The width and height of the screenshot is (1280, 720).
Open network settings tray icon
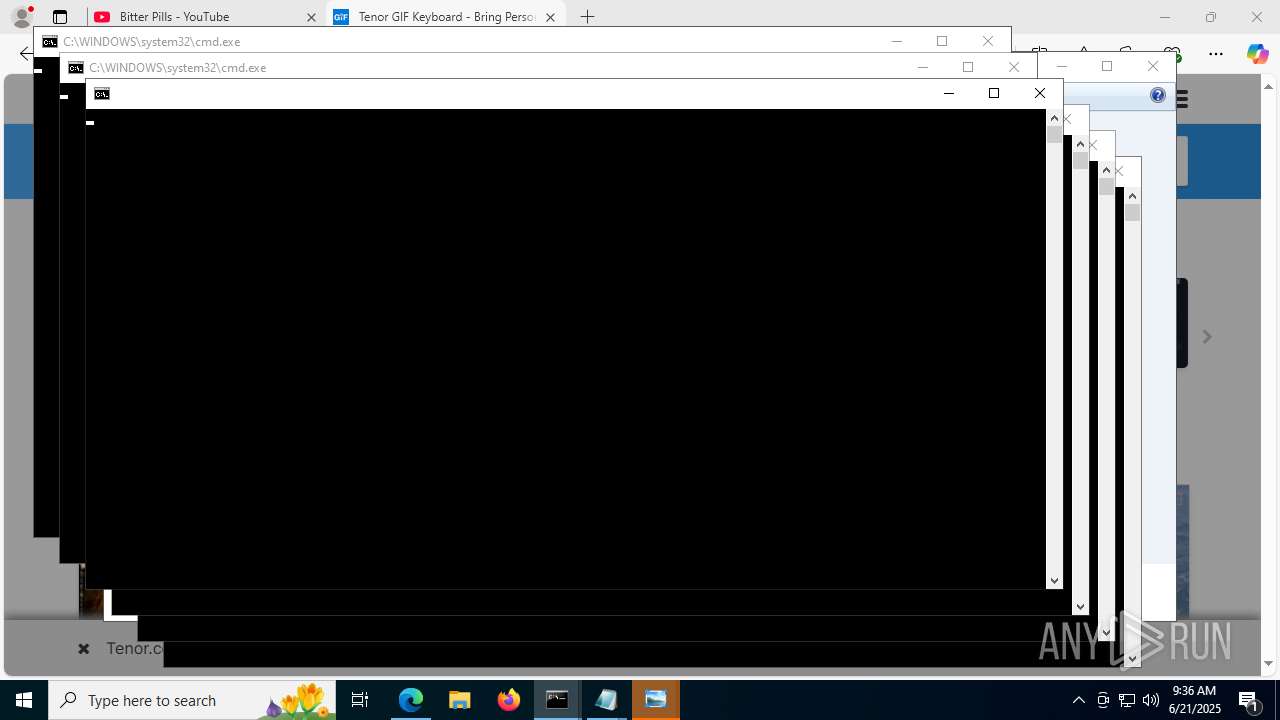click(1127, 700)
